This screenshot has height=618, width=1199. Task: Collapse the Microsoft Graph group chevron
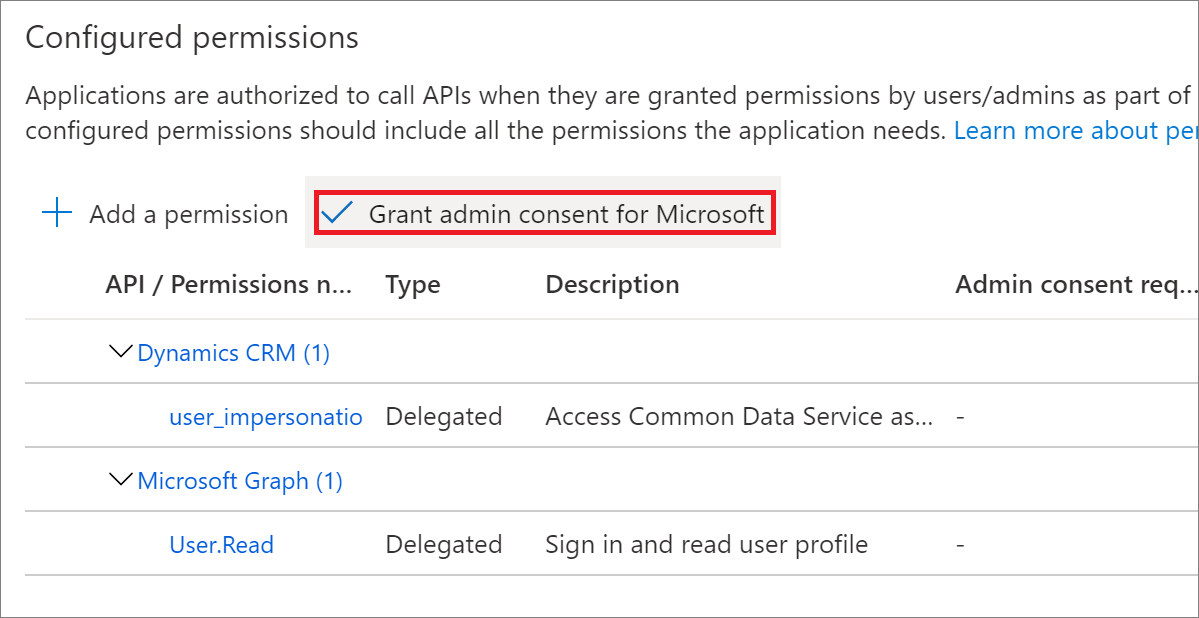point(120,480)
